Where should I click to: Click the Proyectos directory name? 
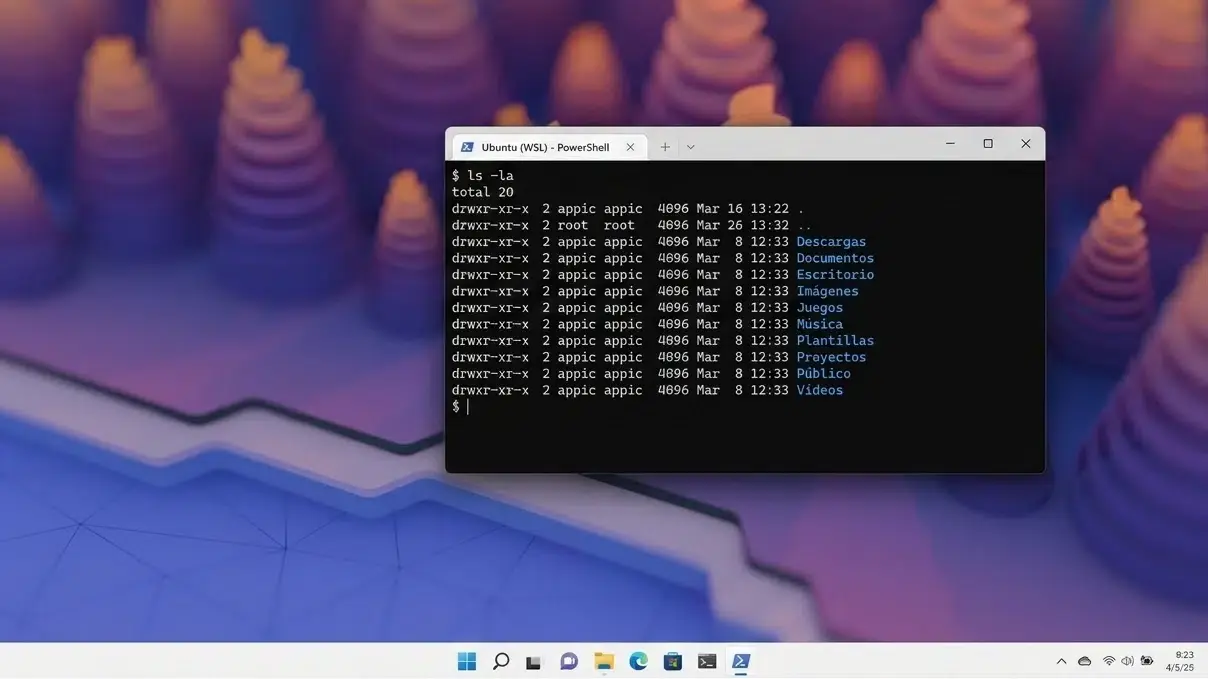click(x=831, y=357)
